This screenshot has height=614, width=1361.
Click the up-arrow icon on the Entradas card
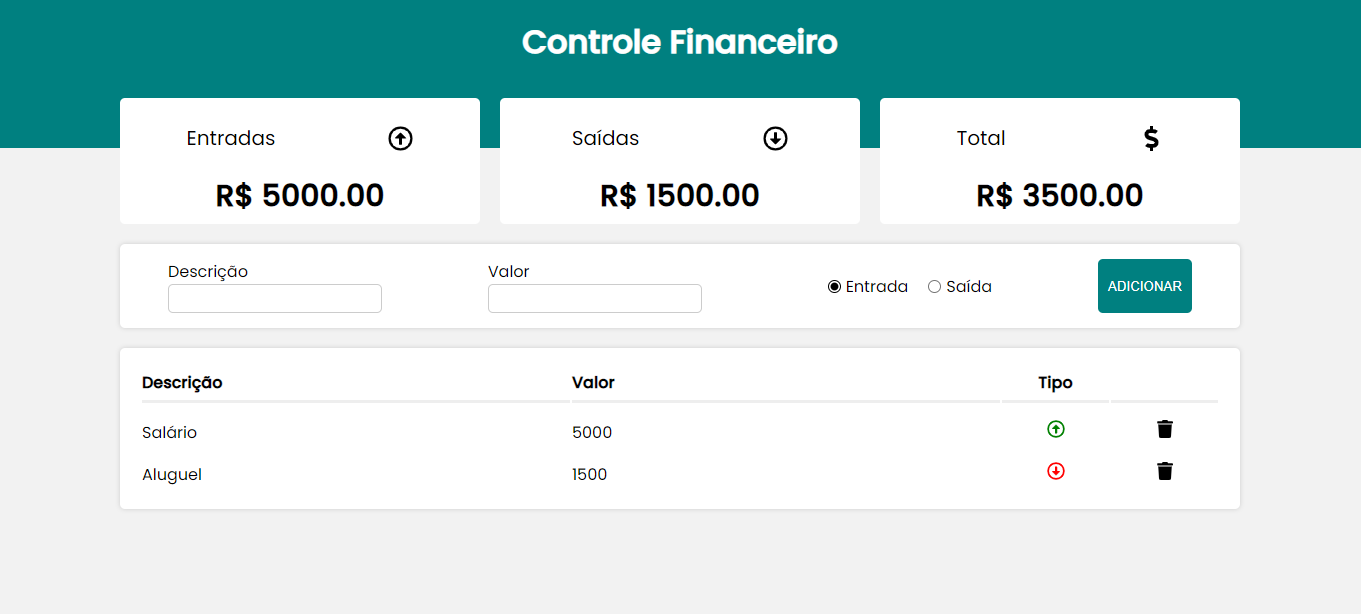400,138
